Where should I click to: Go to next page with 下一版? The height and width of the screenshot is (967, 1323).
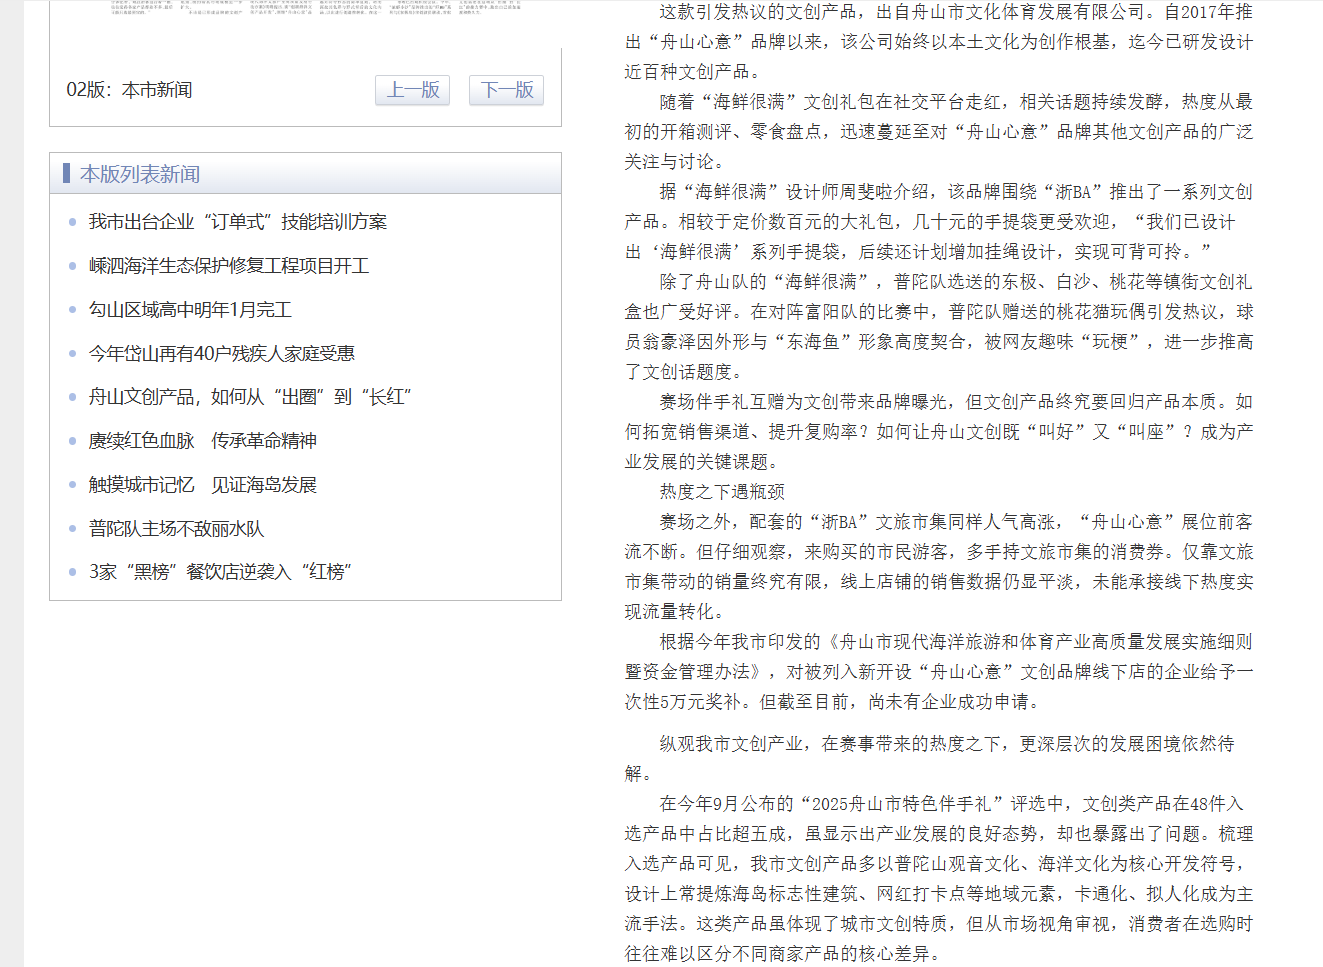click(x=507, y=90)
